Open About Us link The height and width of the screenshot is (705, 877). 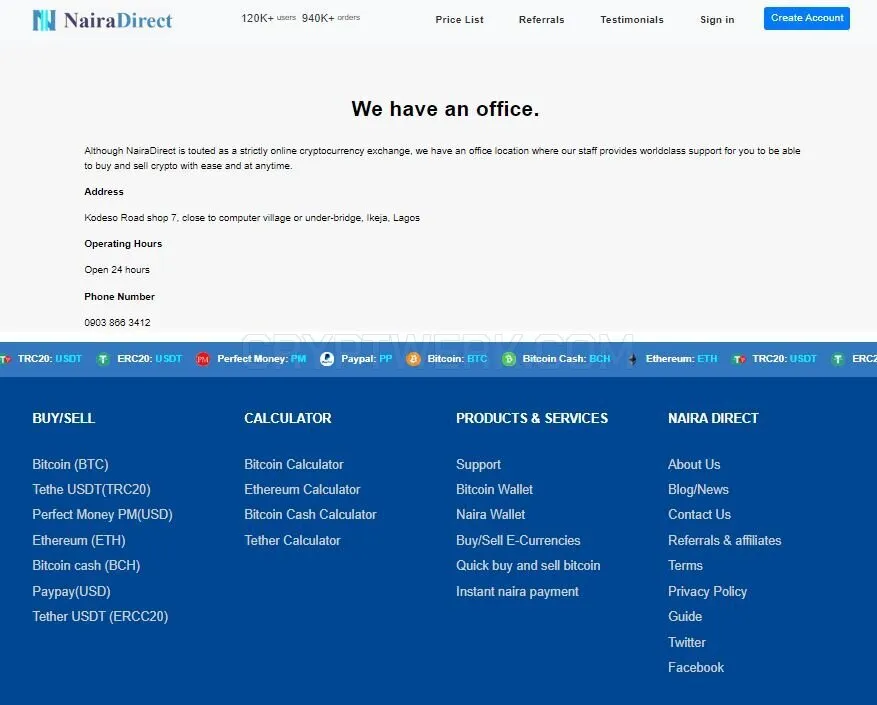(694, 464)
